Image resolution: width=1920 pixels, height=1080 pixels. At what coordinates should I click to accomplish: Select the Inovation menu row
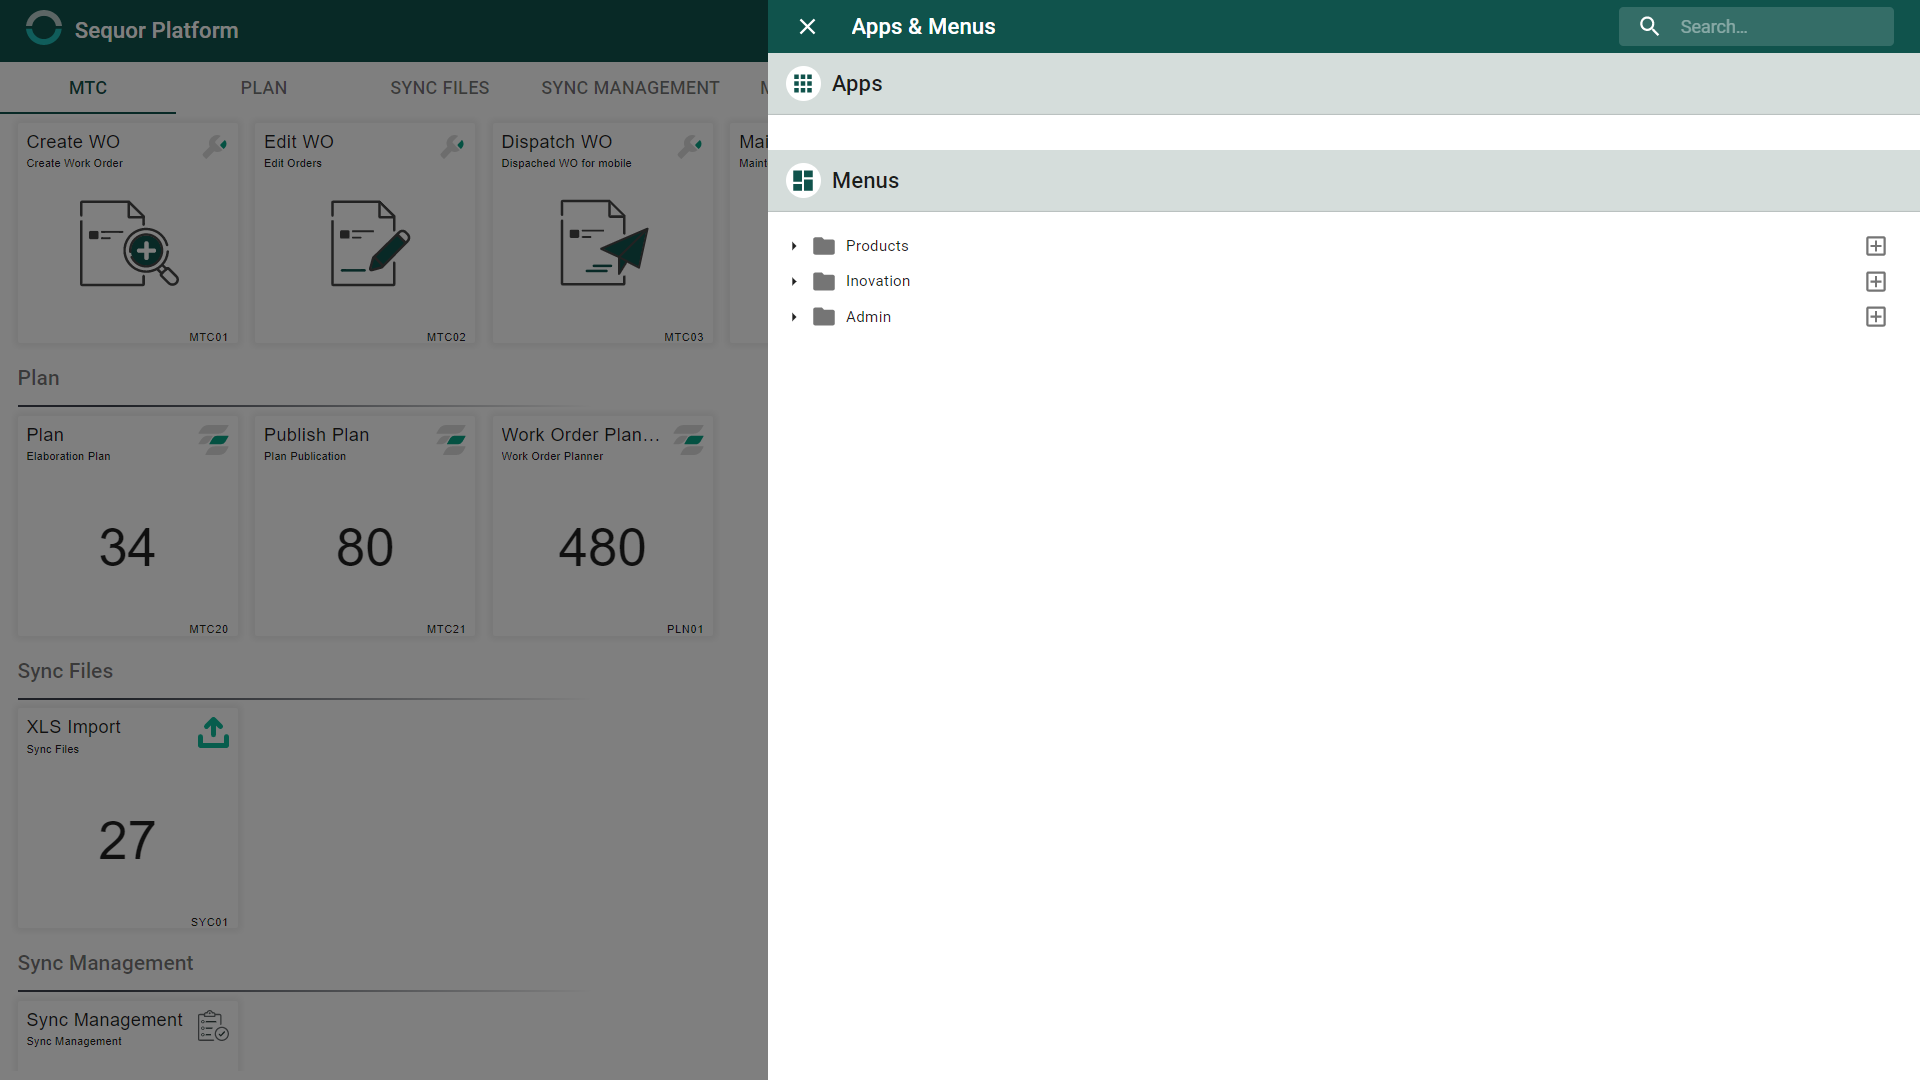click(x=1343, y=282)
